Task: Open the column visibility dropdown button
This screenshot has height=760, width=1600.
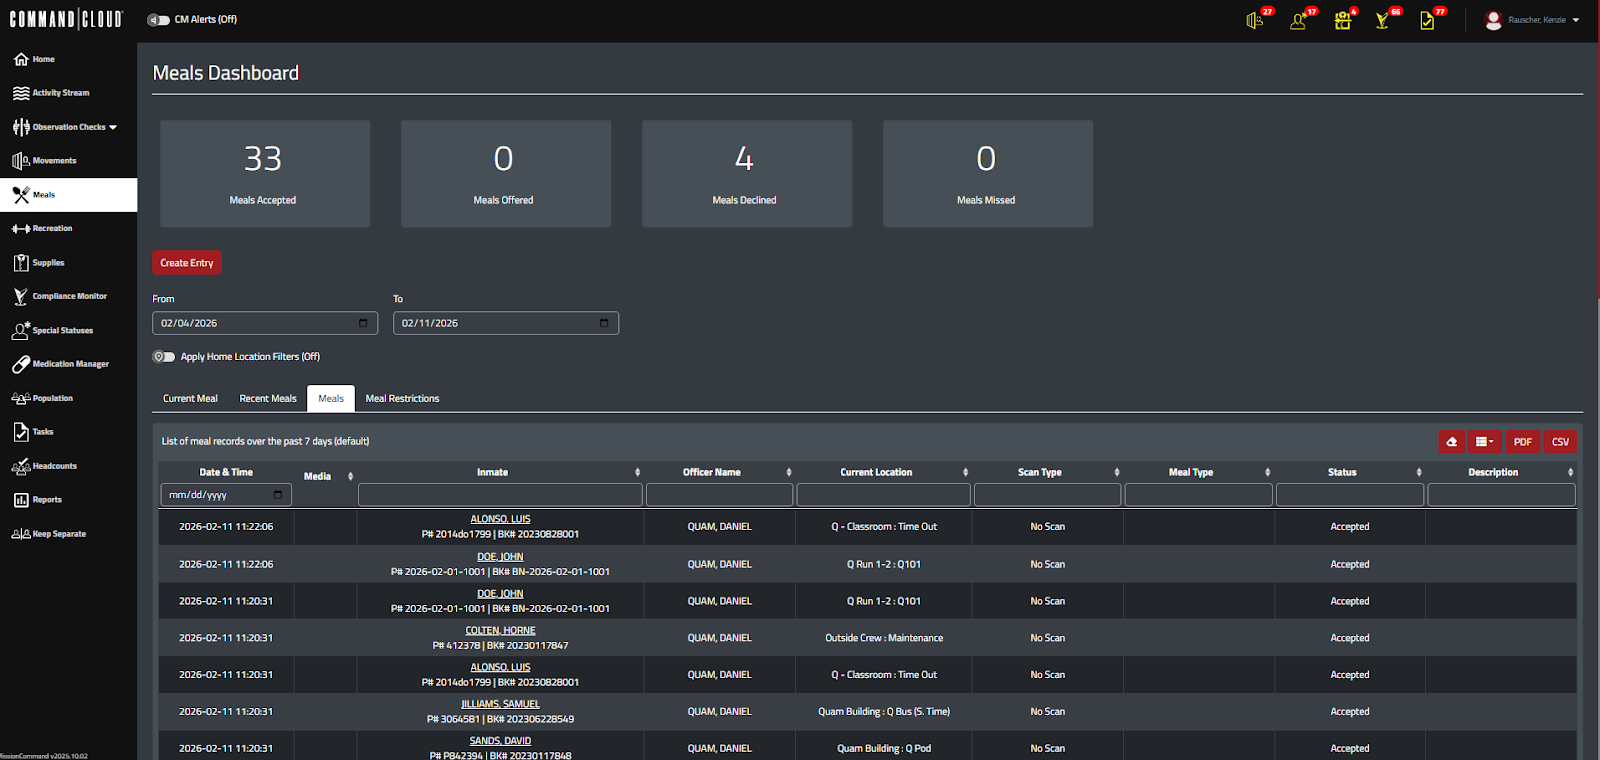Action: [x=1484, y=441]
